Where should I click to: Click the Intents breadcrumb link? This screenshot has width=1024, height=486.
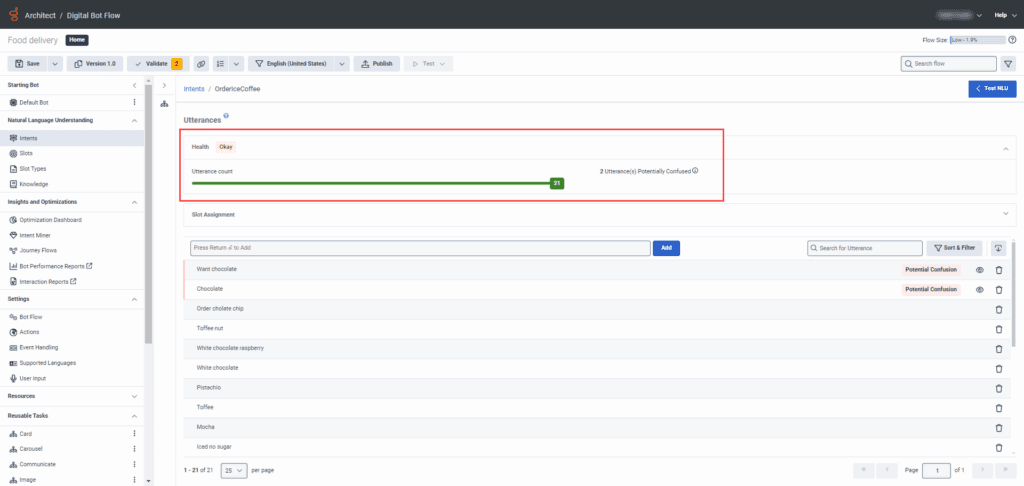(194, 89)
